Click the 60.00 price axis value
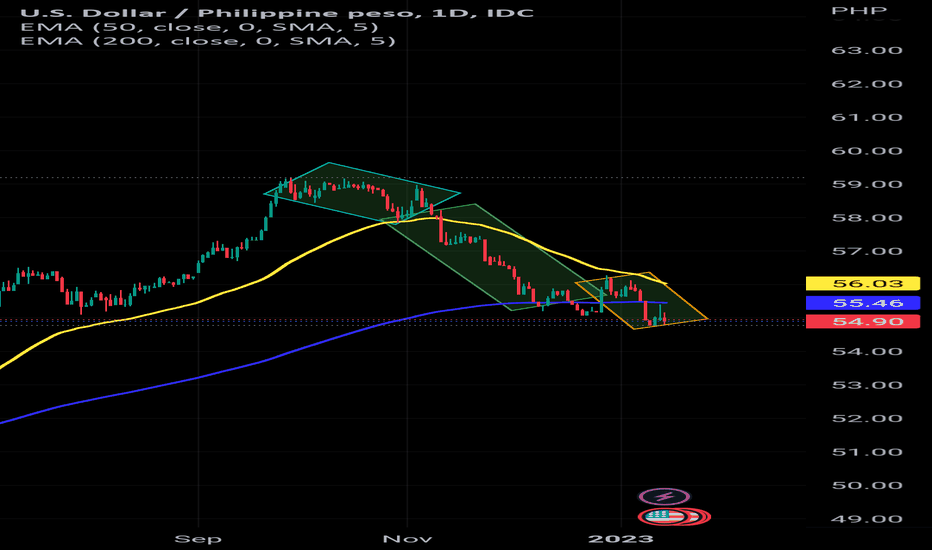This screenshot has width=932, height=550. click(x=867, y=151)
